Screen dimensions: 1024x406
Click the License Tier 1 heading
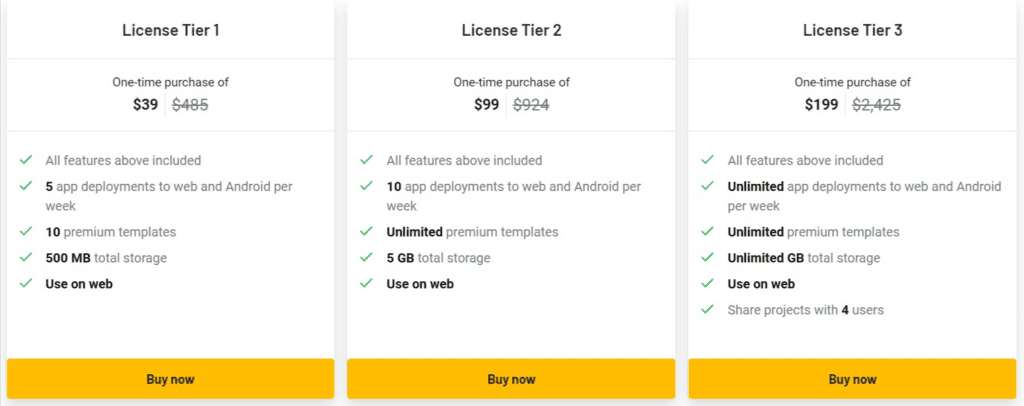point(171,30)
